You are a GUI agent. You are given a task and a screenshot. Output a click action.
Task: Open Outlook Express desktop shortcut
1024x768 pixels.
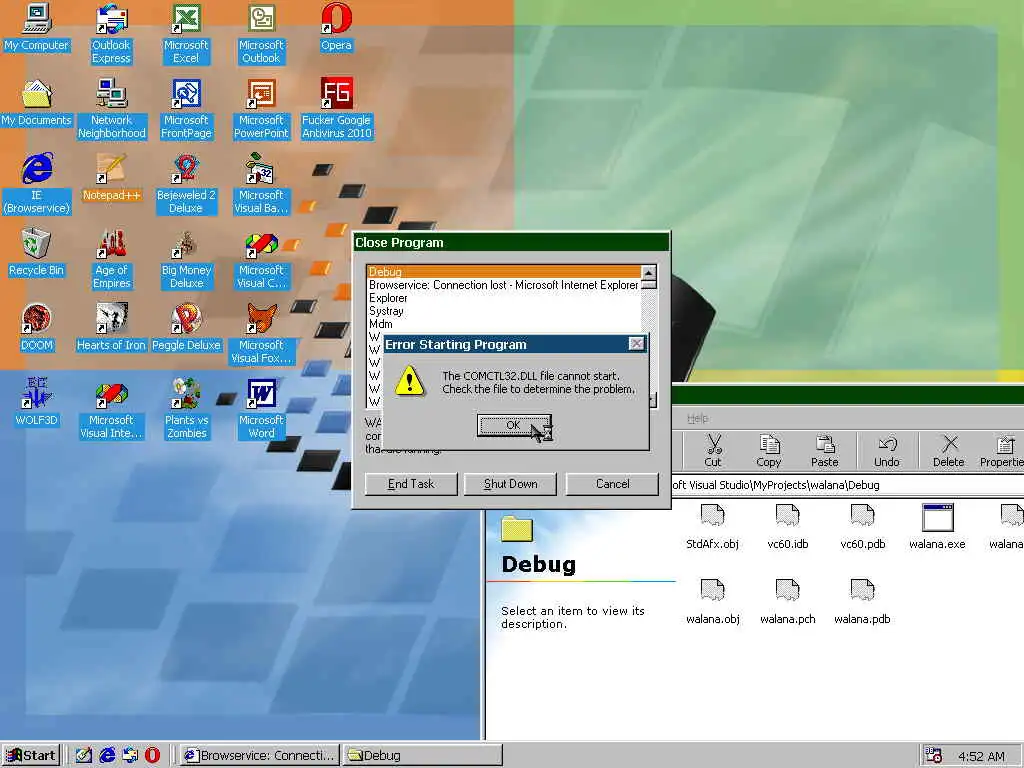click(x=111, y=34)
